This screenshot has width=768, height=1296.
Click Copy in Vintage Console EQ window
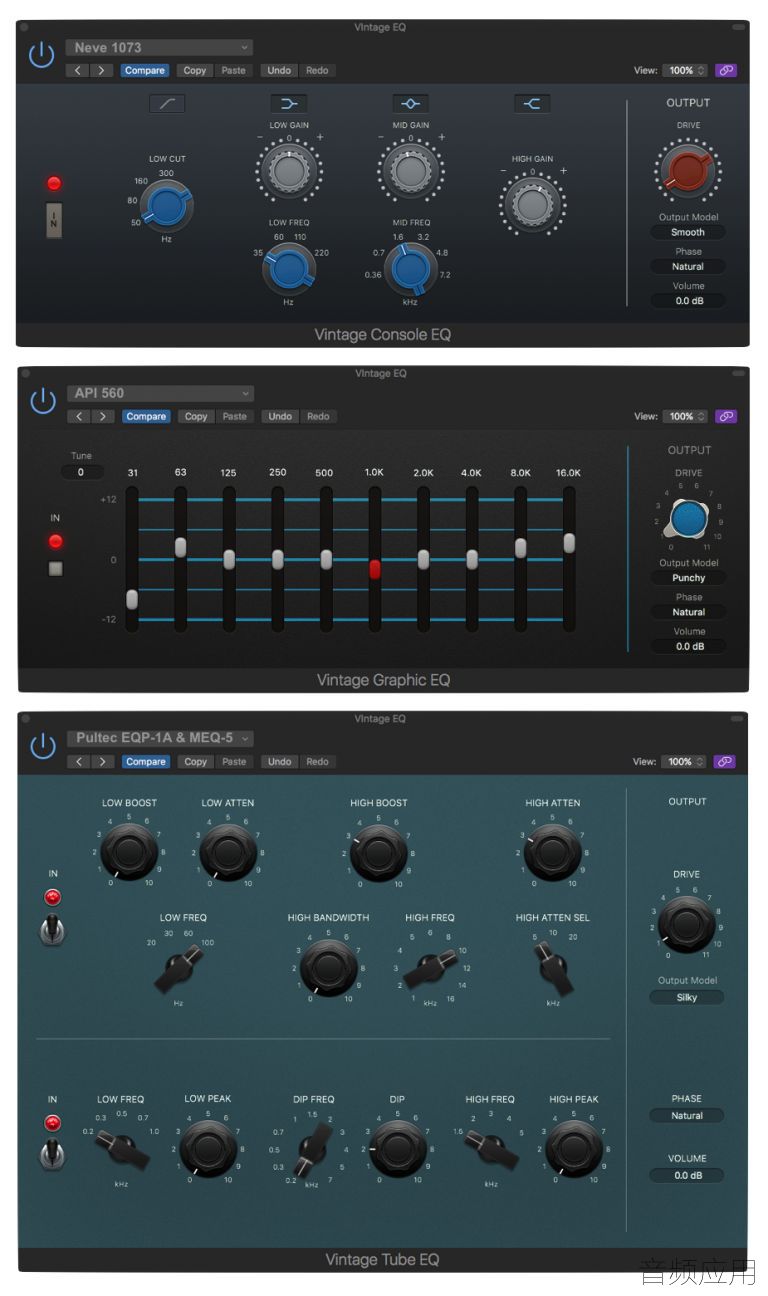(195, 71)
